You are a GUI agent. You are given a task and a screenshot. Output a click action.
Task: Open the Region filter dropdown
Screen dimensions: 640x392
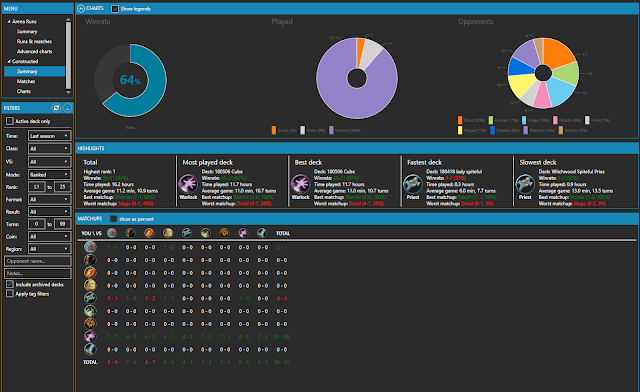(49, 249)
